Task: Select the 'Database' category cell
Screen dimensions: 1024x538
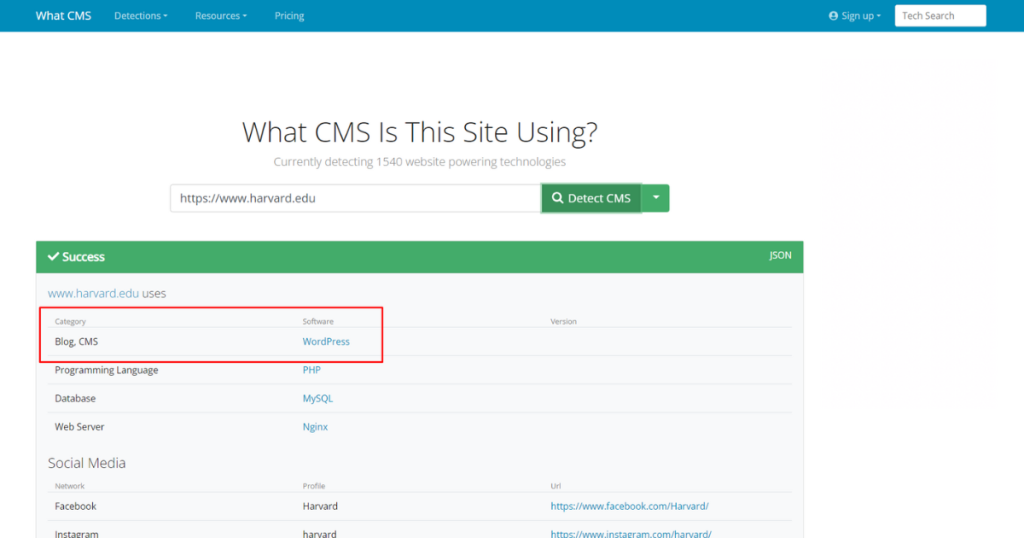Action: pos(75,398)
